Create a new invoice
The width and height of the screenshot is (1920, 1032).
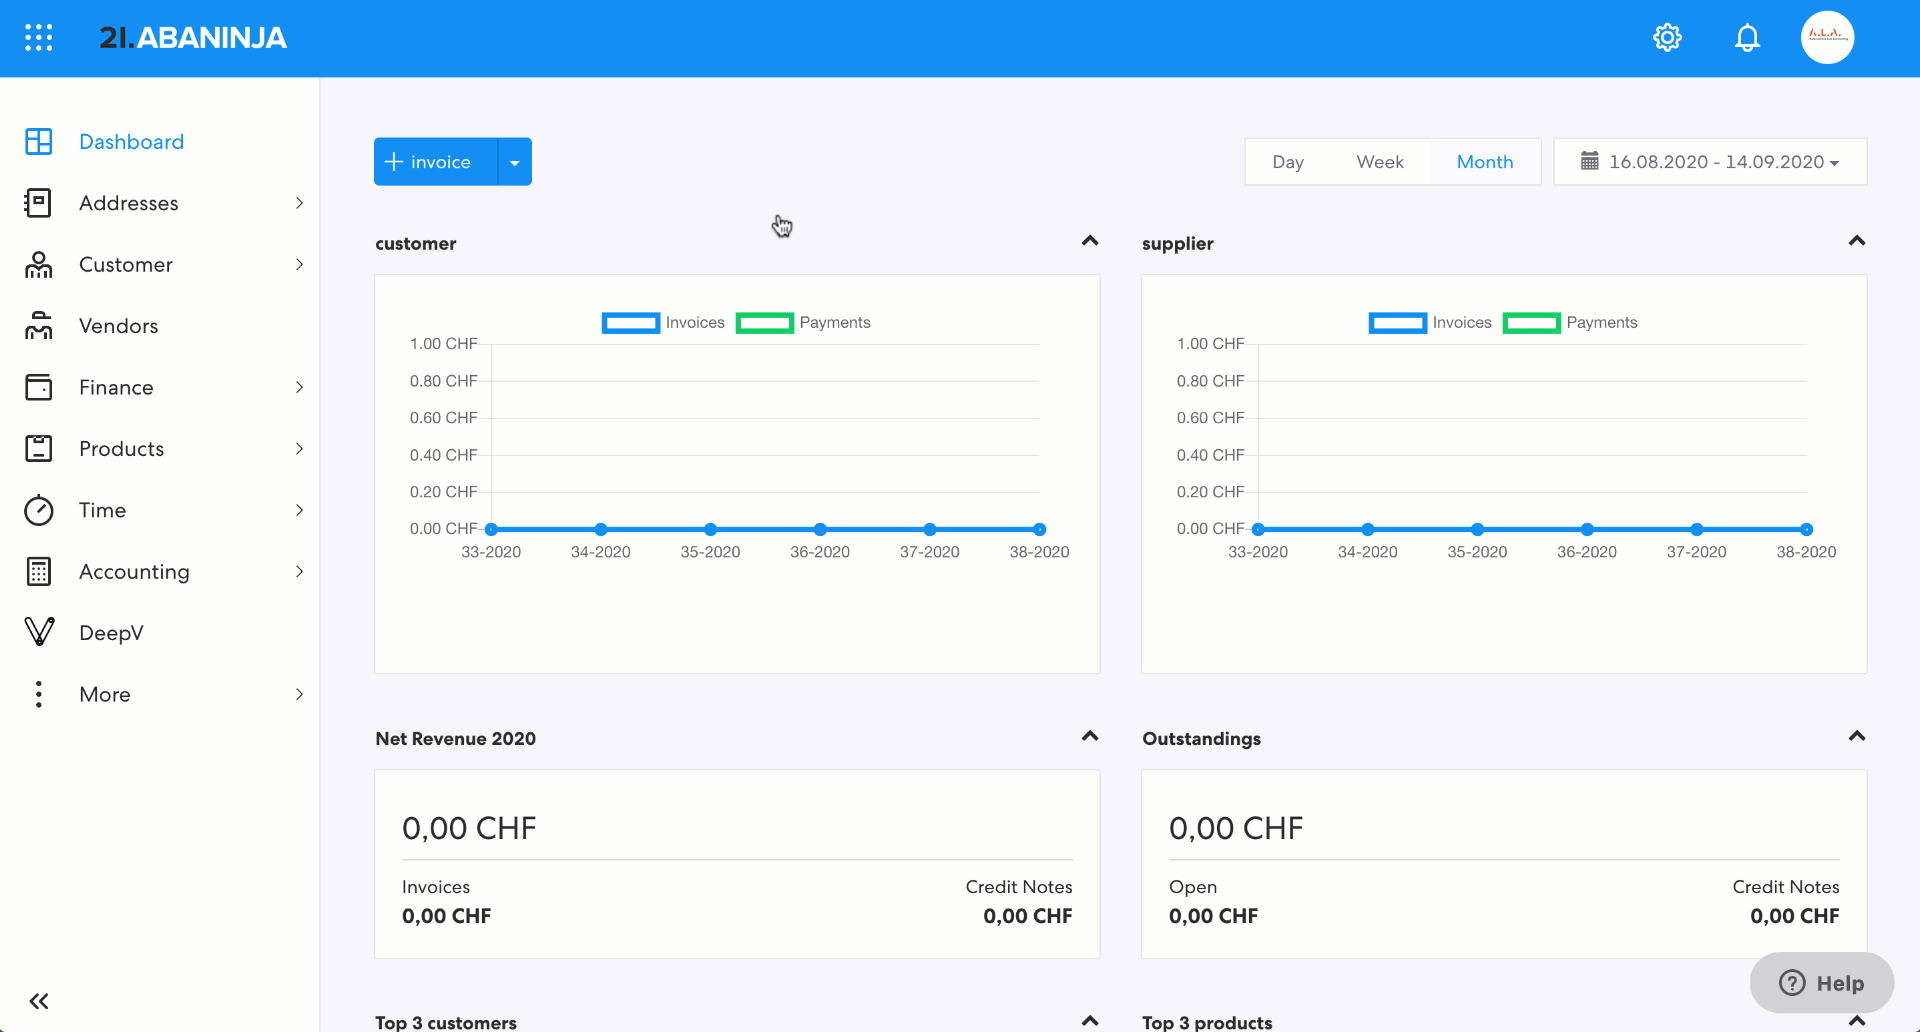pos(430,161)
